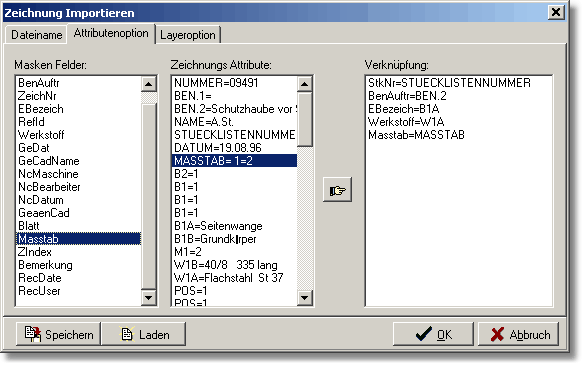
Task: Switch to the Dateiname tab
Action: 36,35
